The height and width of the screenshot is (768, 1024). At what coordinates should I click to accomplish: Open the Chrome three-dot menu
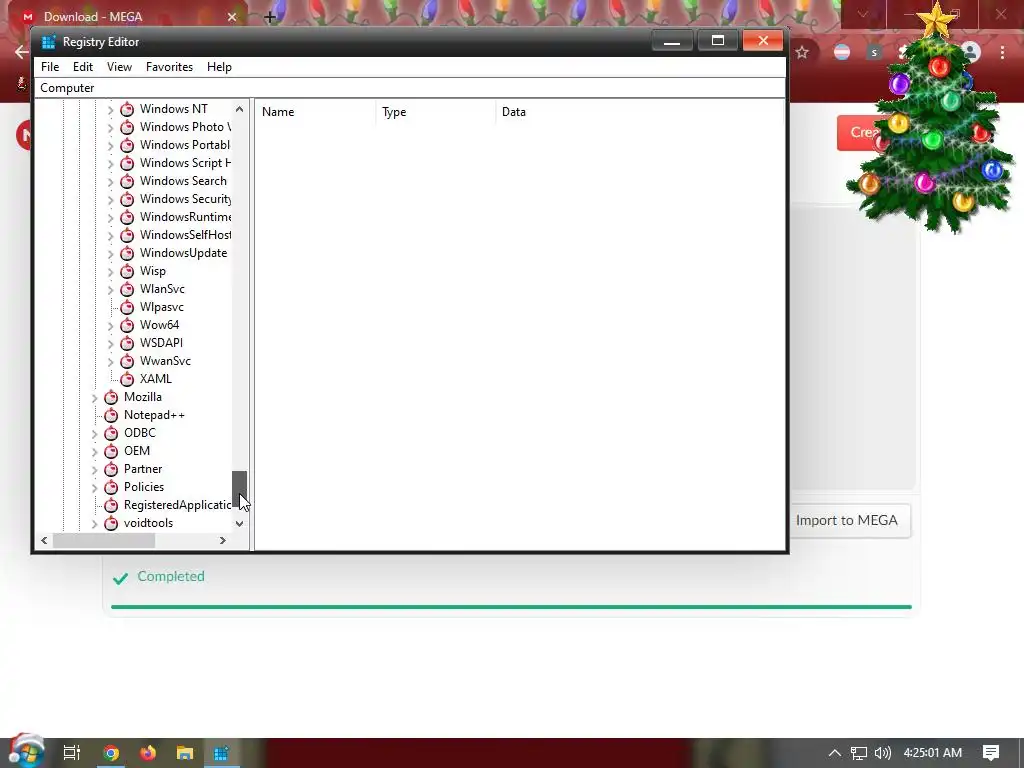1002,52
